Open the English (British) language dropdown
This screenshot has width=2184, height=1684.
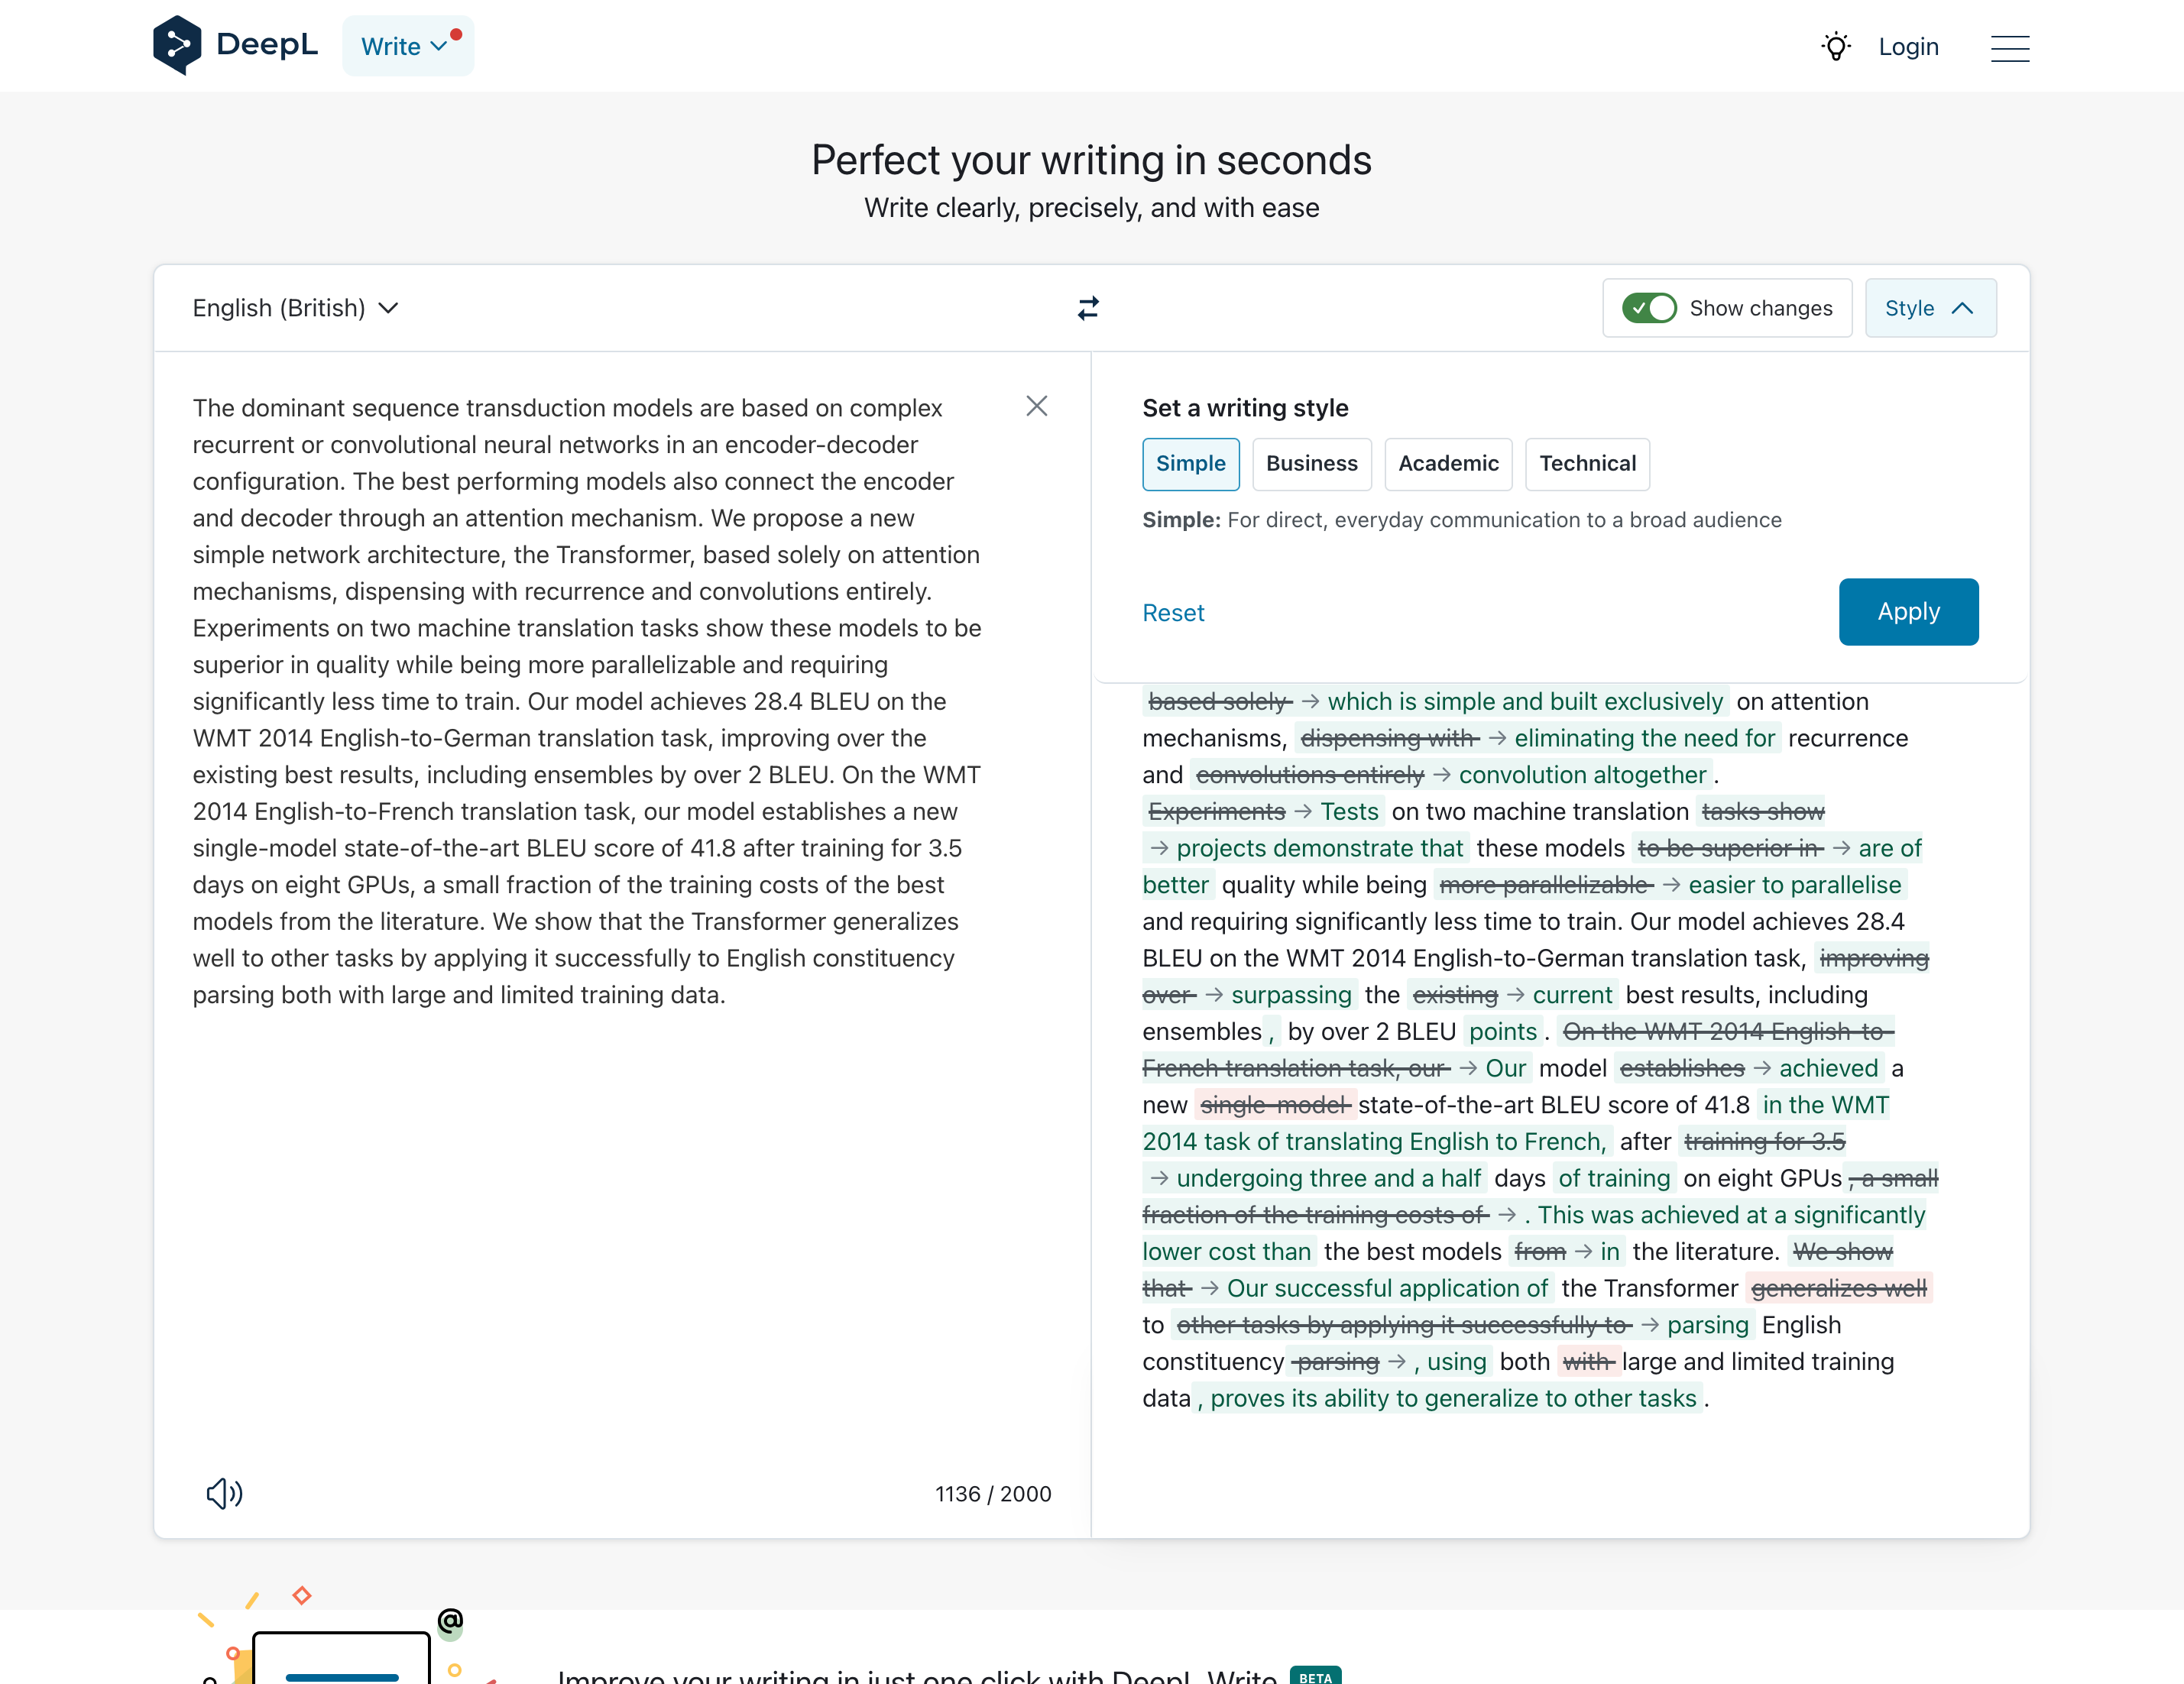[296, 308]
